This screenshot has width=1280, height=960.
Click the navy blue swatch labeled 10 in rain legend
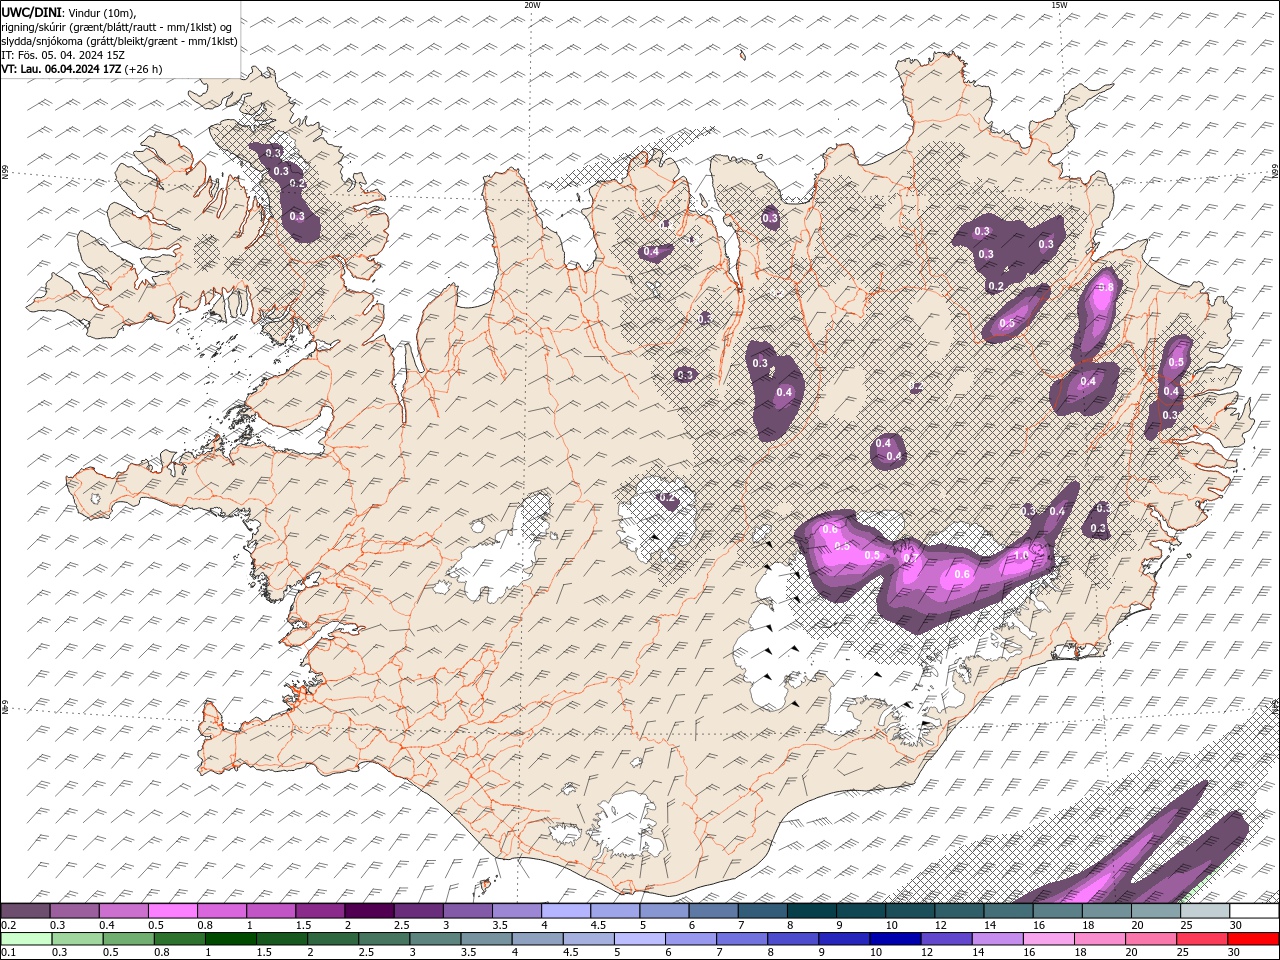coord(896,939)
